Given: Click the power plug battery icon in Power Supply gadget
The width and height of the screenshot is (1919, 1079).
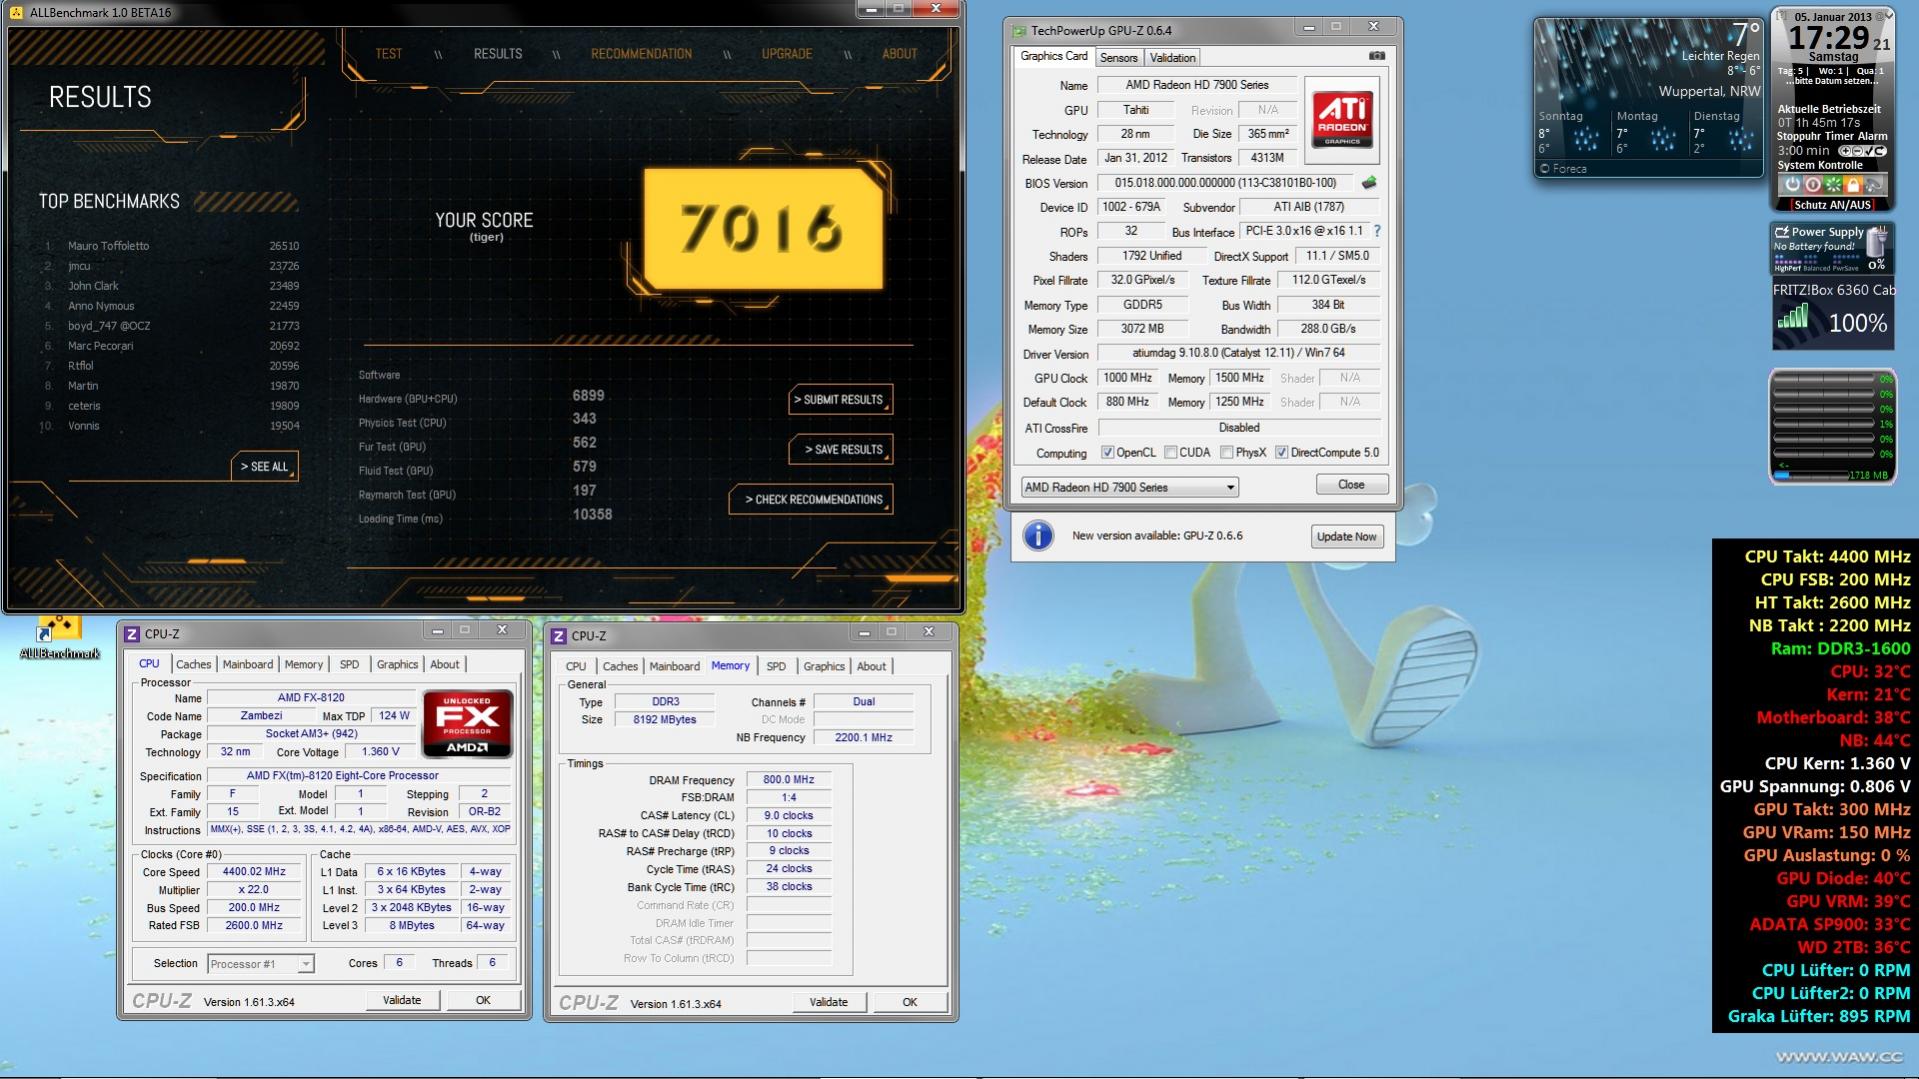Looking at the screenshot, I should [1877, 243].
